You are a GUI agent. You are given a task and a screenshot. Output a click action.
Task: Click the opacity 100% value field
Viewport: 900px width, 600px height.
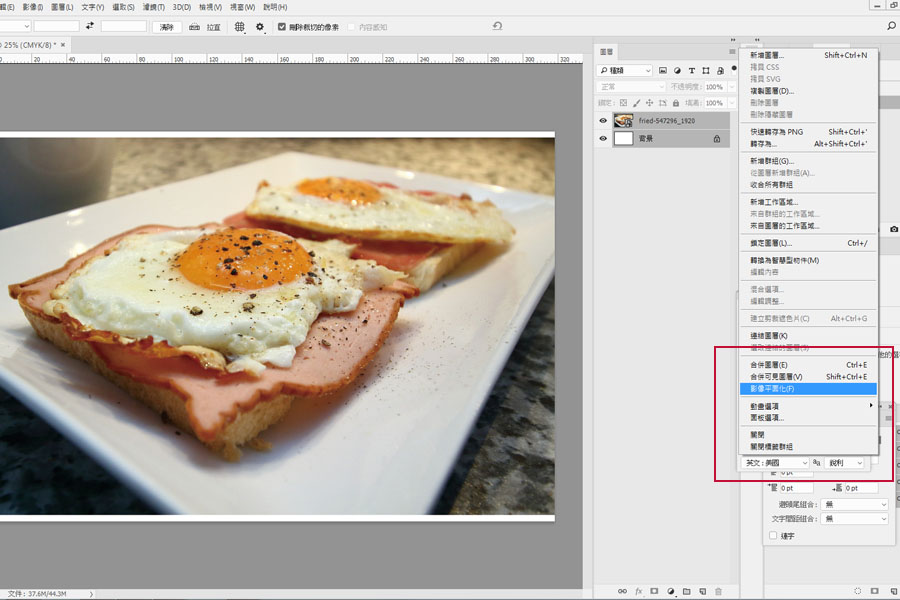point(715,87)
